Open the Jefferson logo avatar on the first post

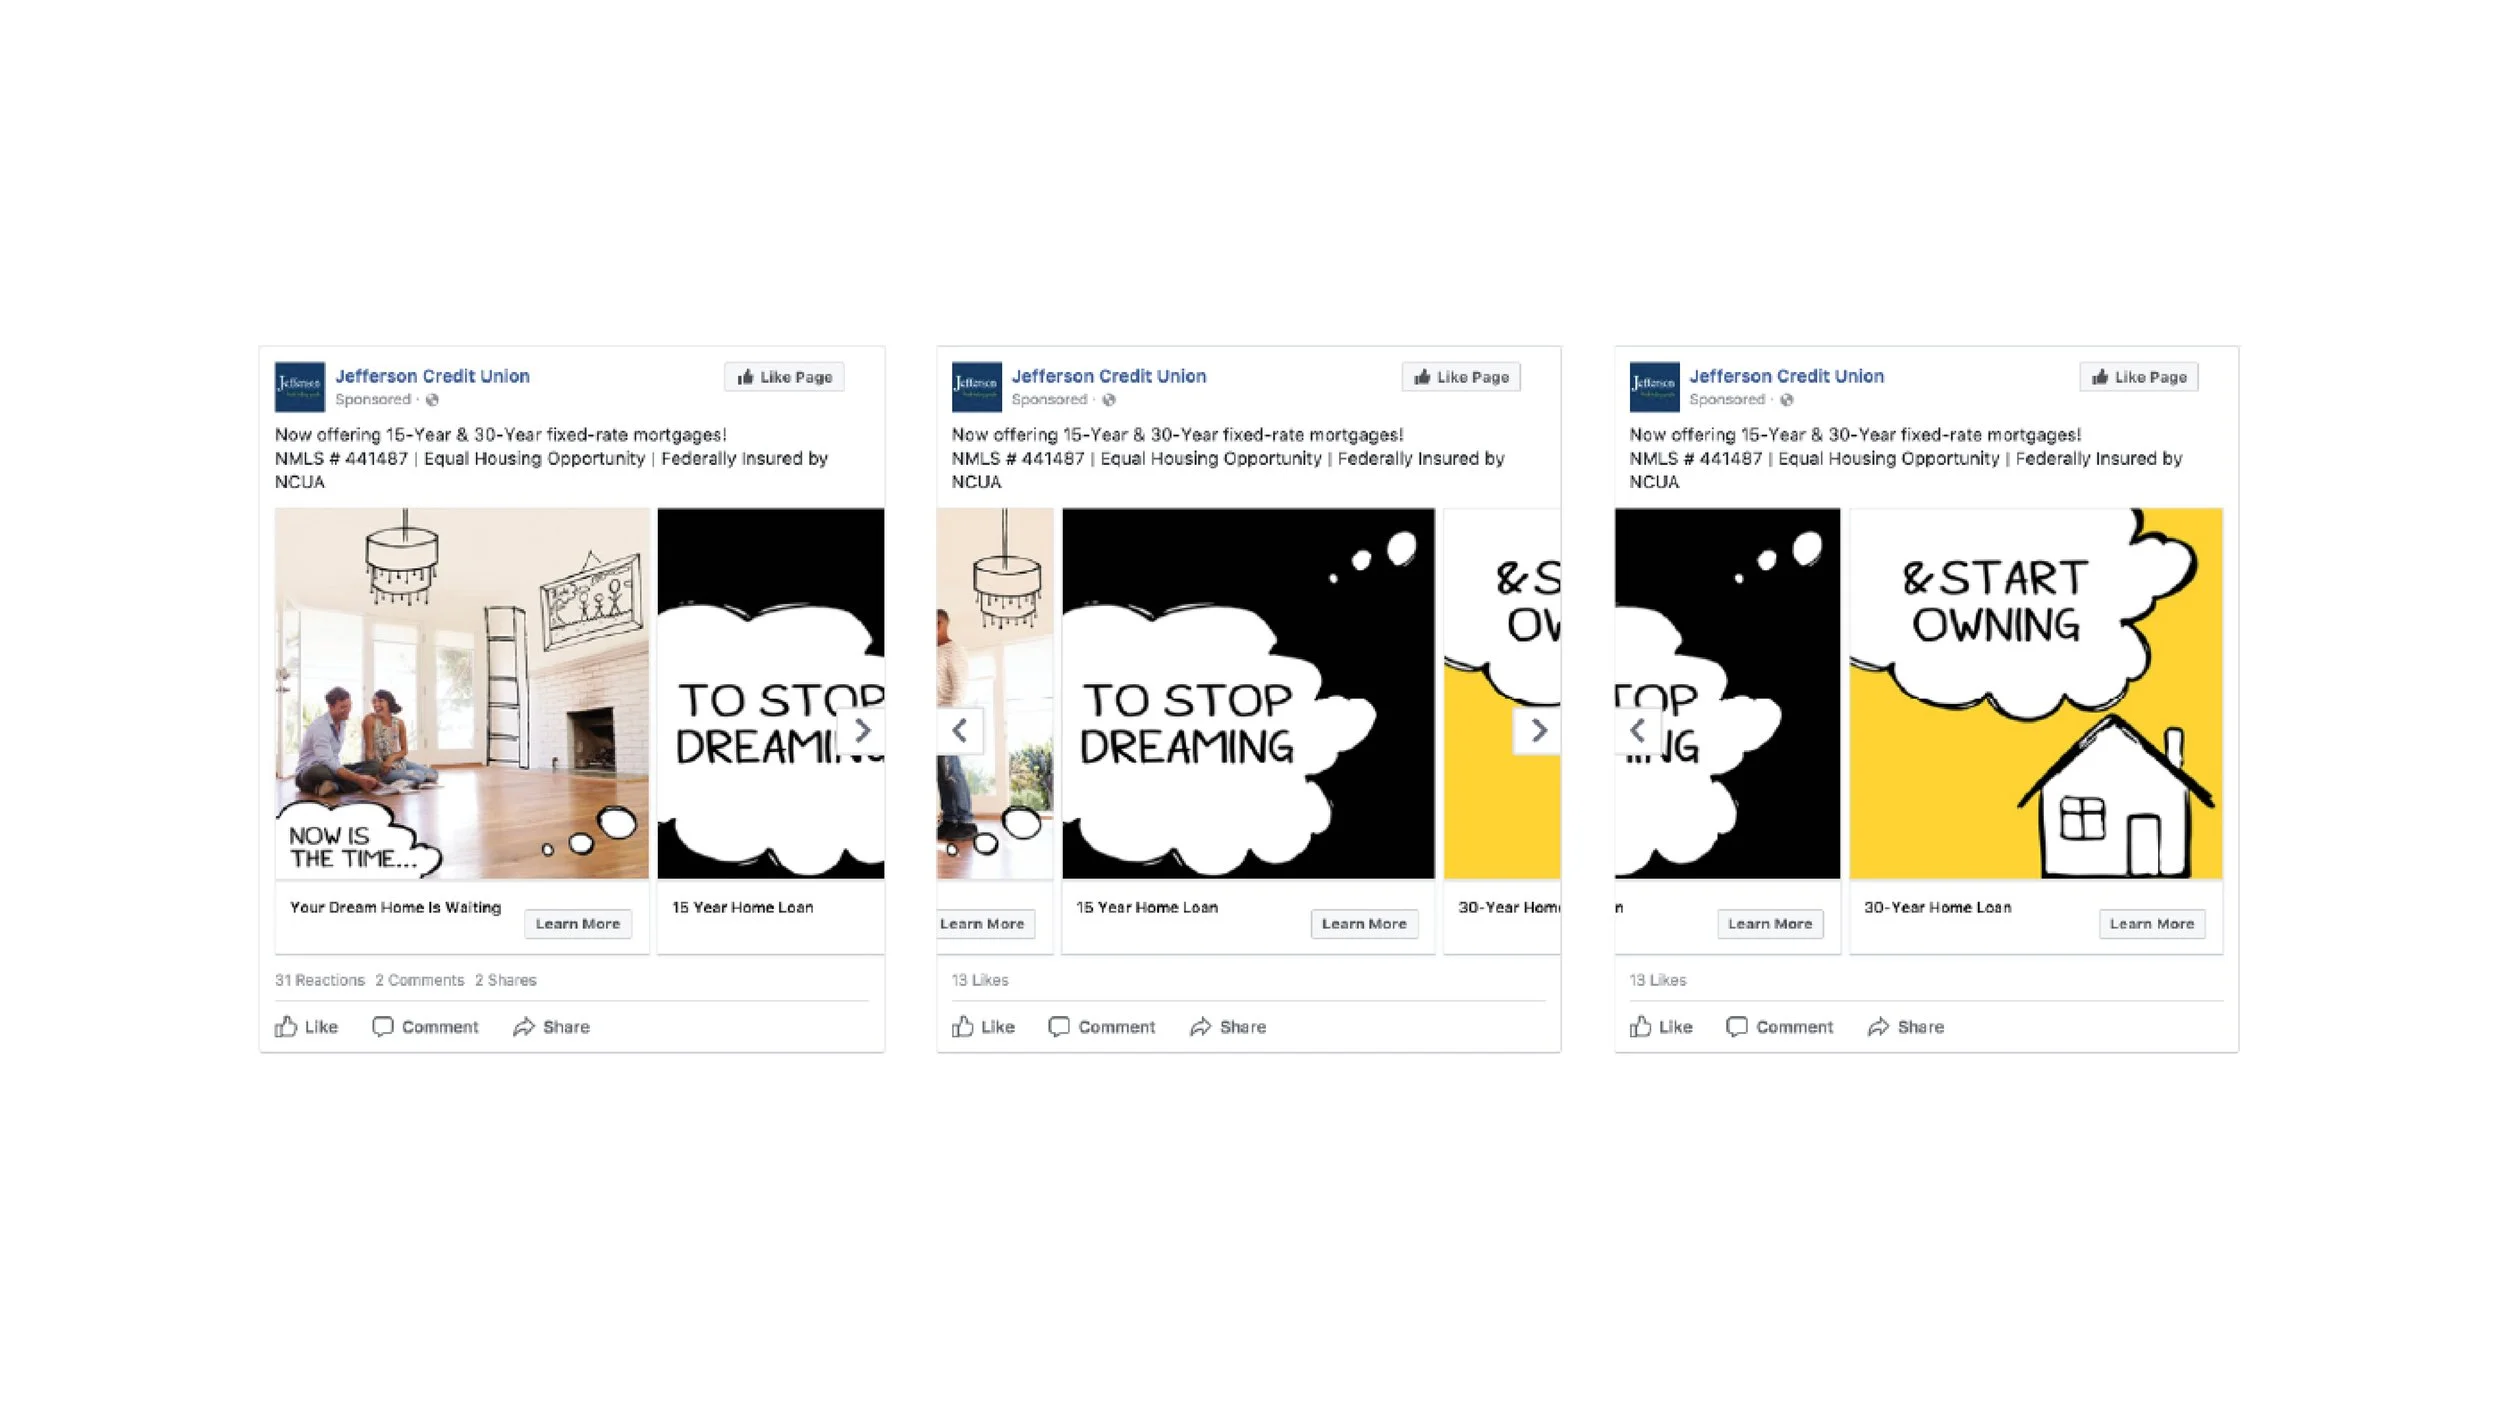pyautogui.click(x=299, y=387)
